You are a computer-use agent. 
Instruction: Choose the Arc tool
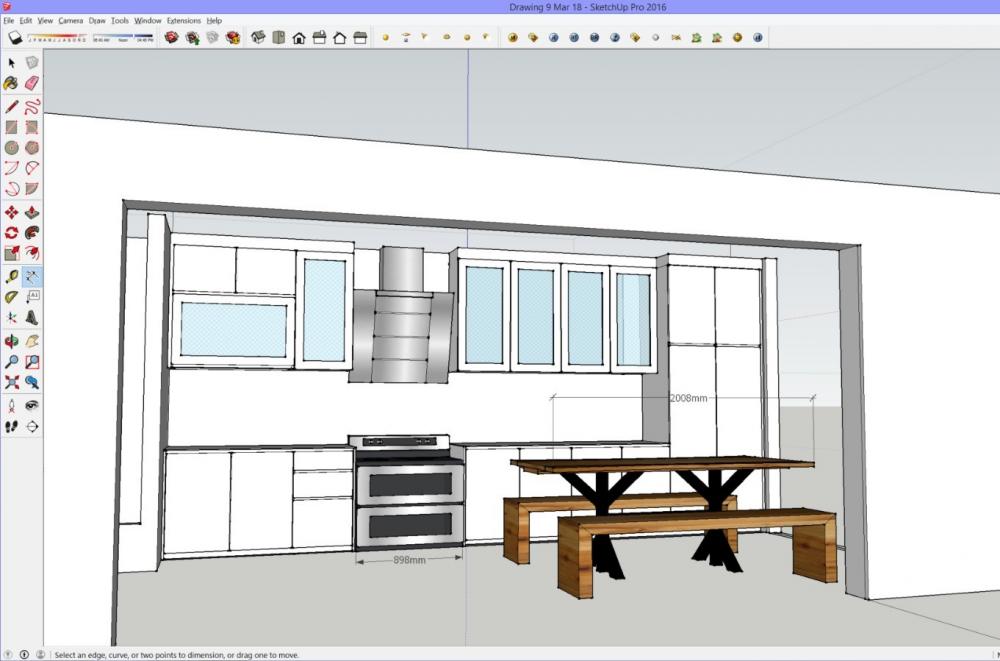coord(11,168)
